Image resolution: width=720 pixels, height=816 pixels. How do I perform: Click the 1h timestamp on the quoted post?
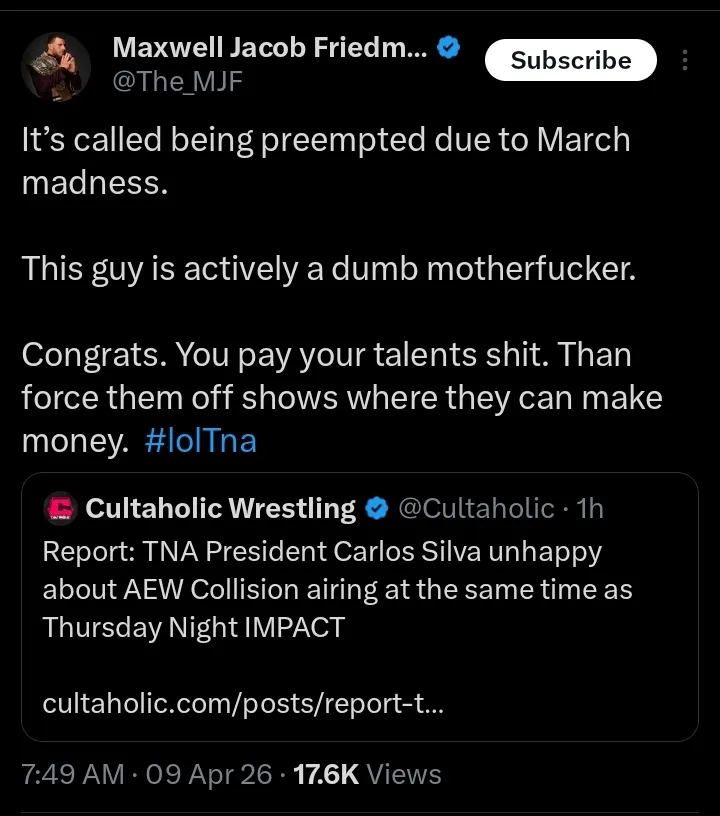pos(590,509)
